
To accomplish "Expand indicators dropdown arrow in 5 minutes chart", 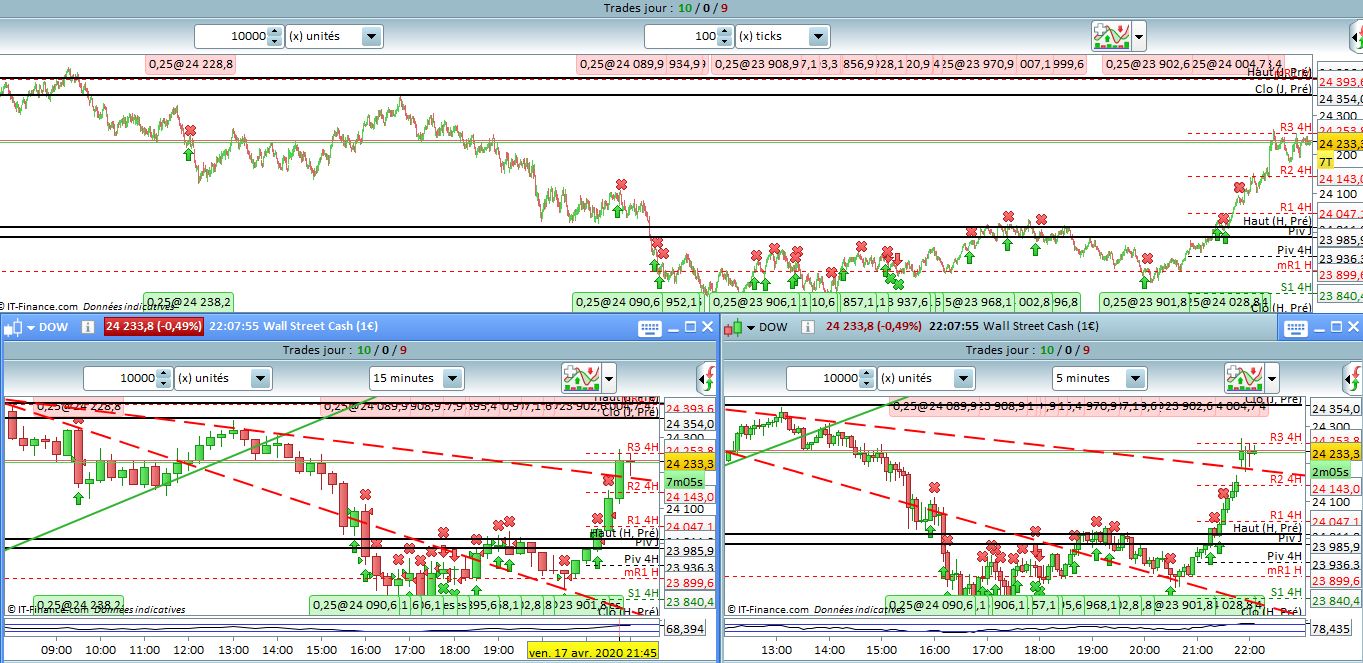I will pos(1272,379).
